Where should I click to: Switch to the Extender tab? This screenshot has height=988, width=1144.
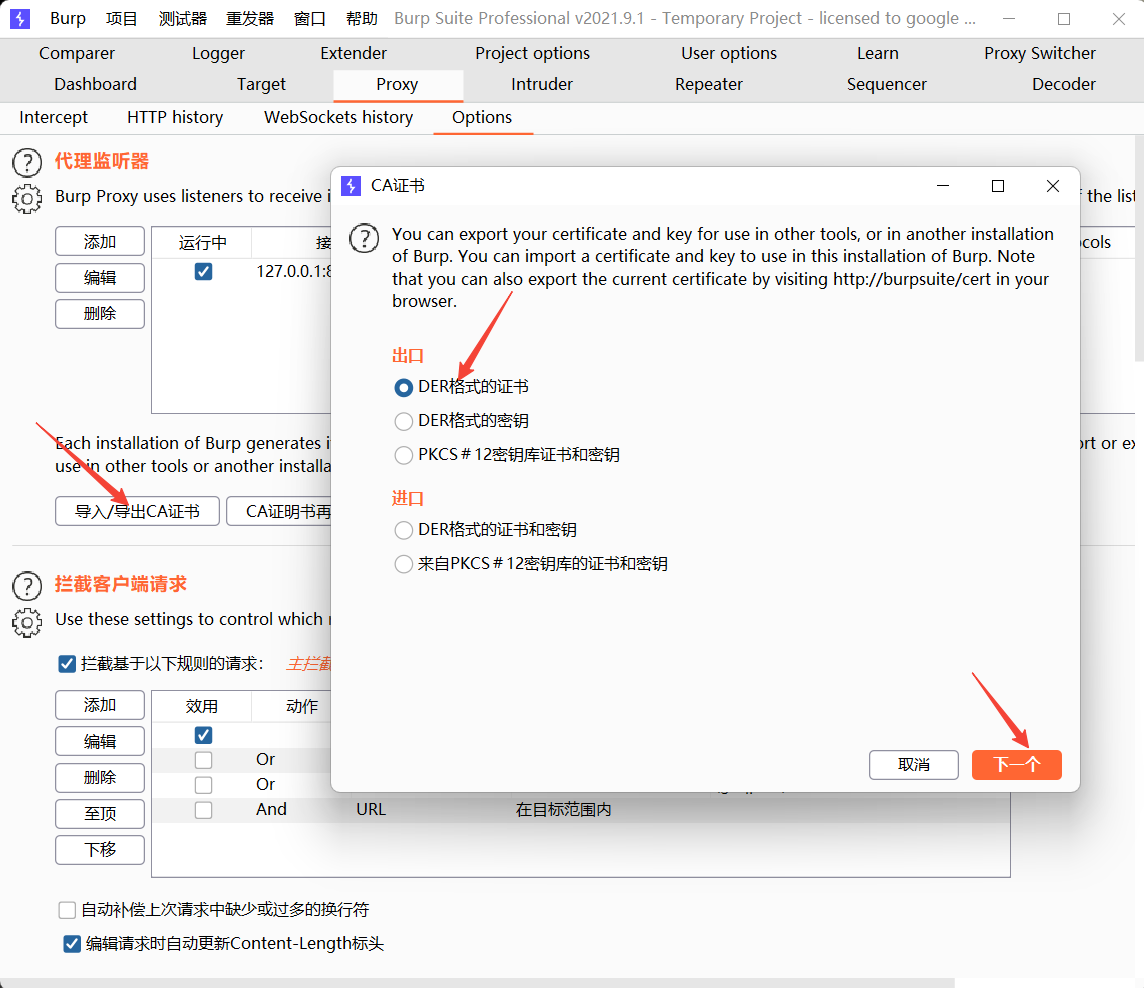click(x=353, y=53)
